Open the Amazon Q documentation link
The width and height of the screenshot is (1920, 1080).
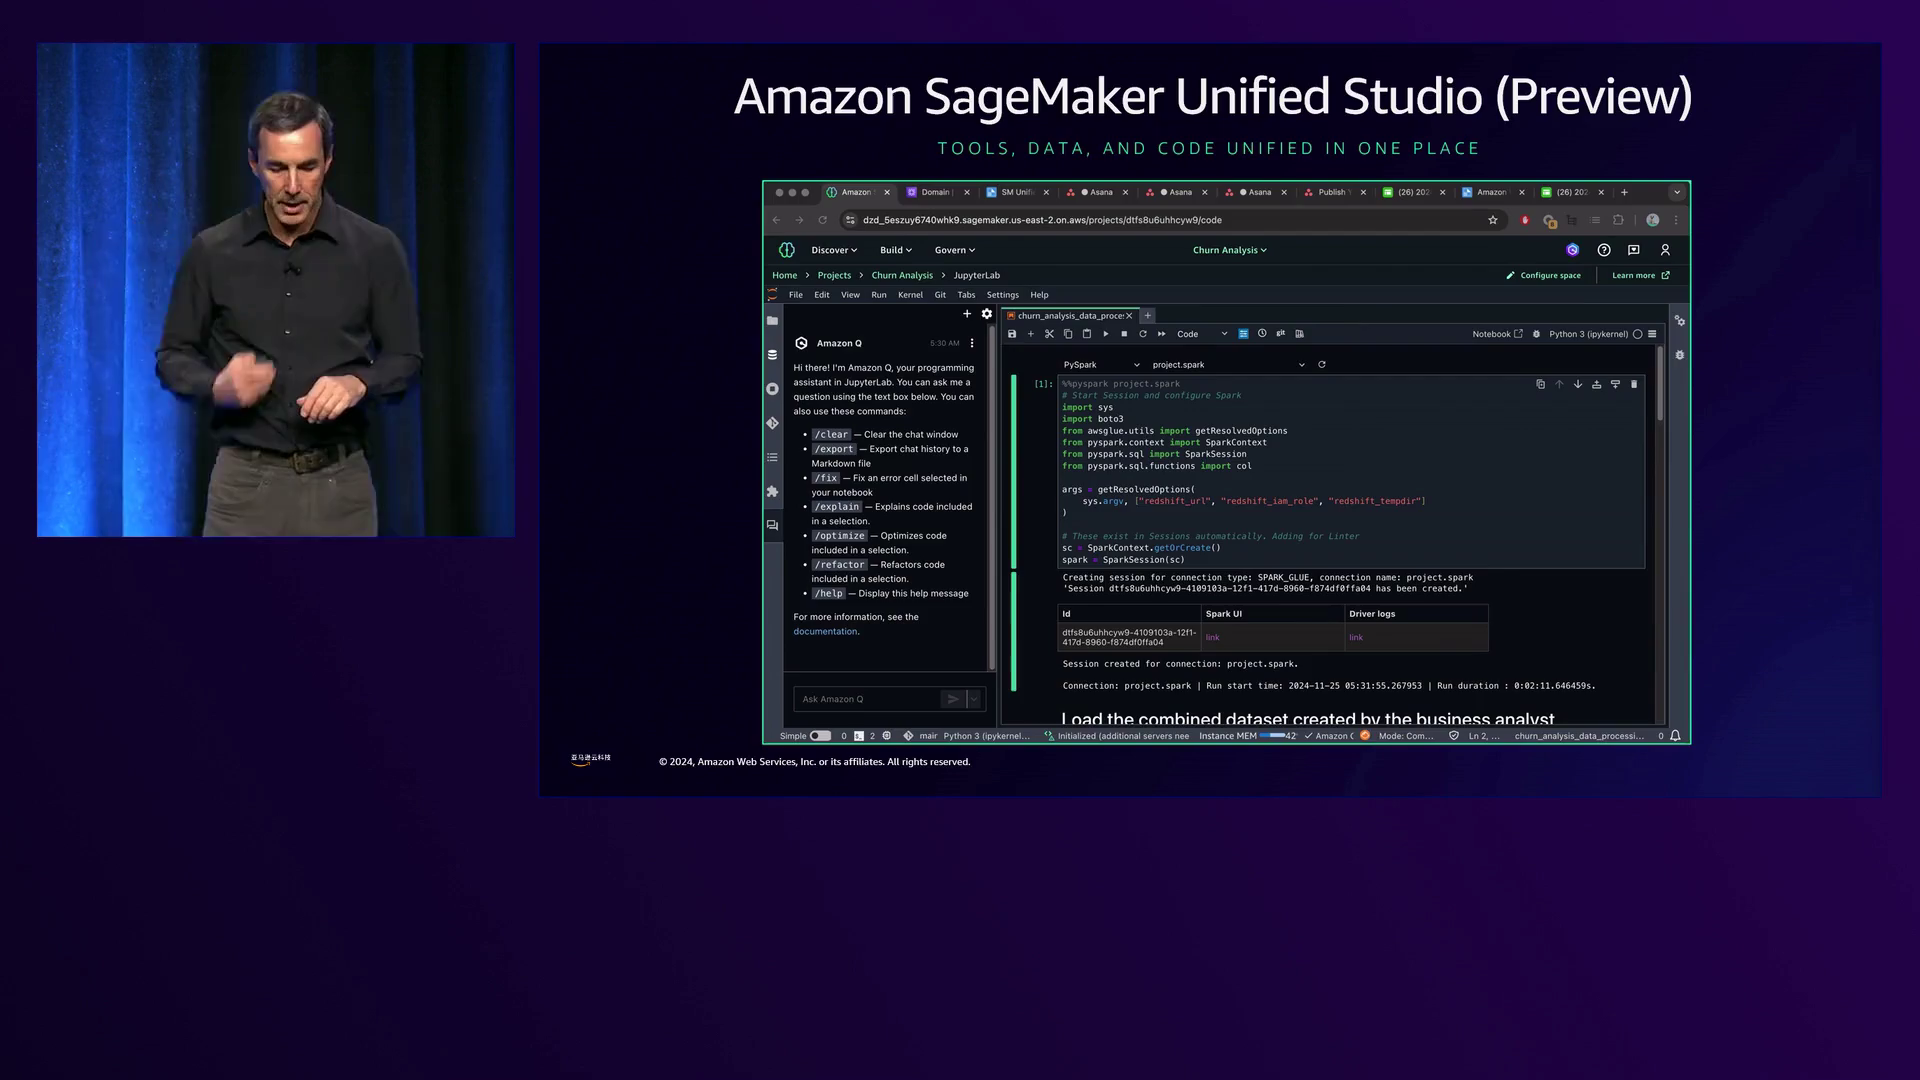coord(825,631)
